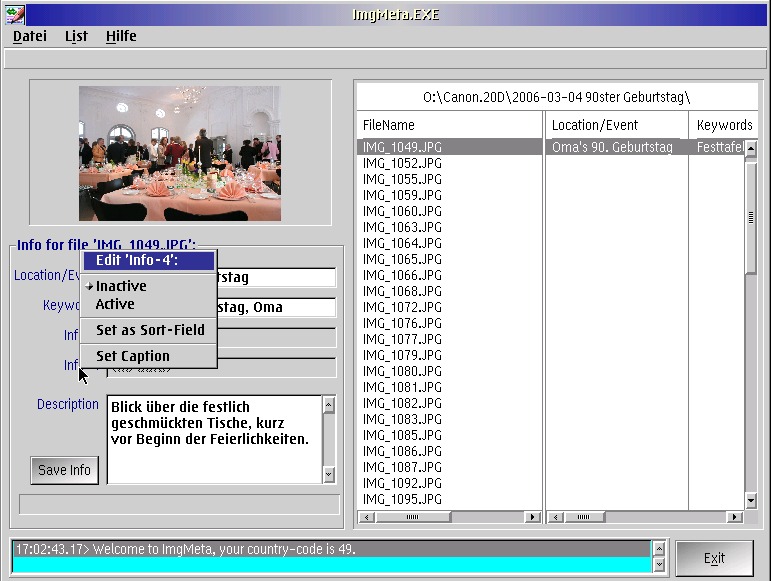Select file IMG_1077.JPG in list

449,339
